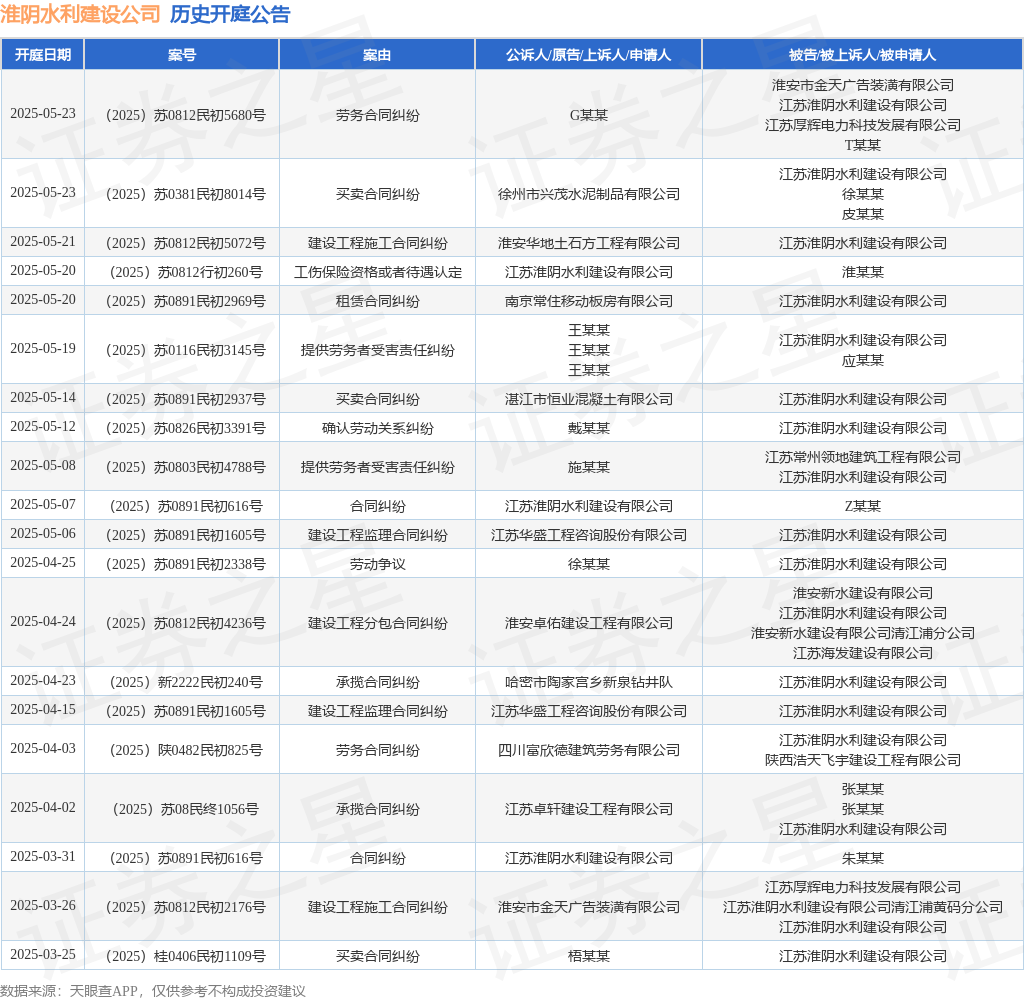Select plaintiff 徐州市兴茂水泥制品有限公司
Screen dimensions: 1024x1000
[588, 194]
